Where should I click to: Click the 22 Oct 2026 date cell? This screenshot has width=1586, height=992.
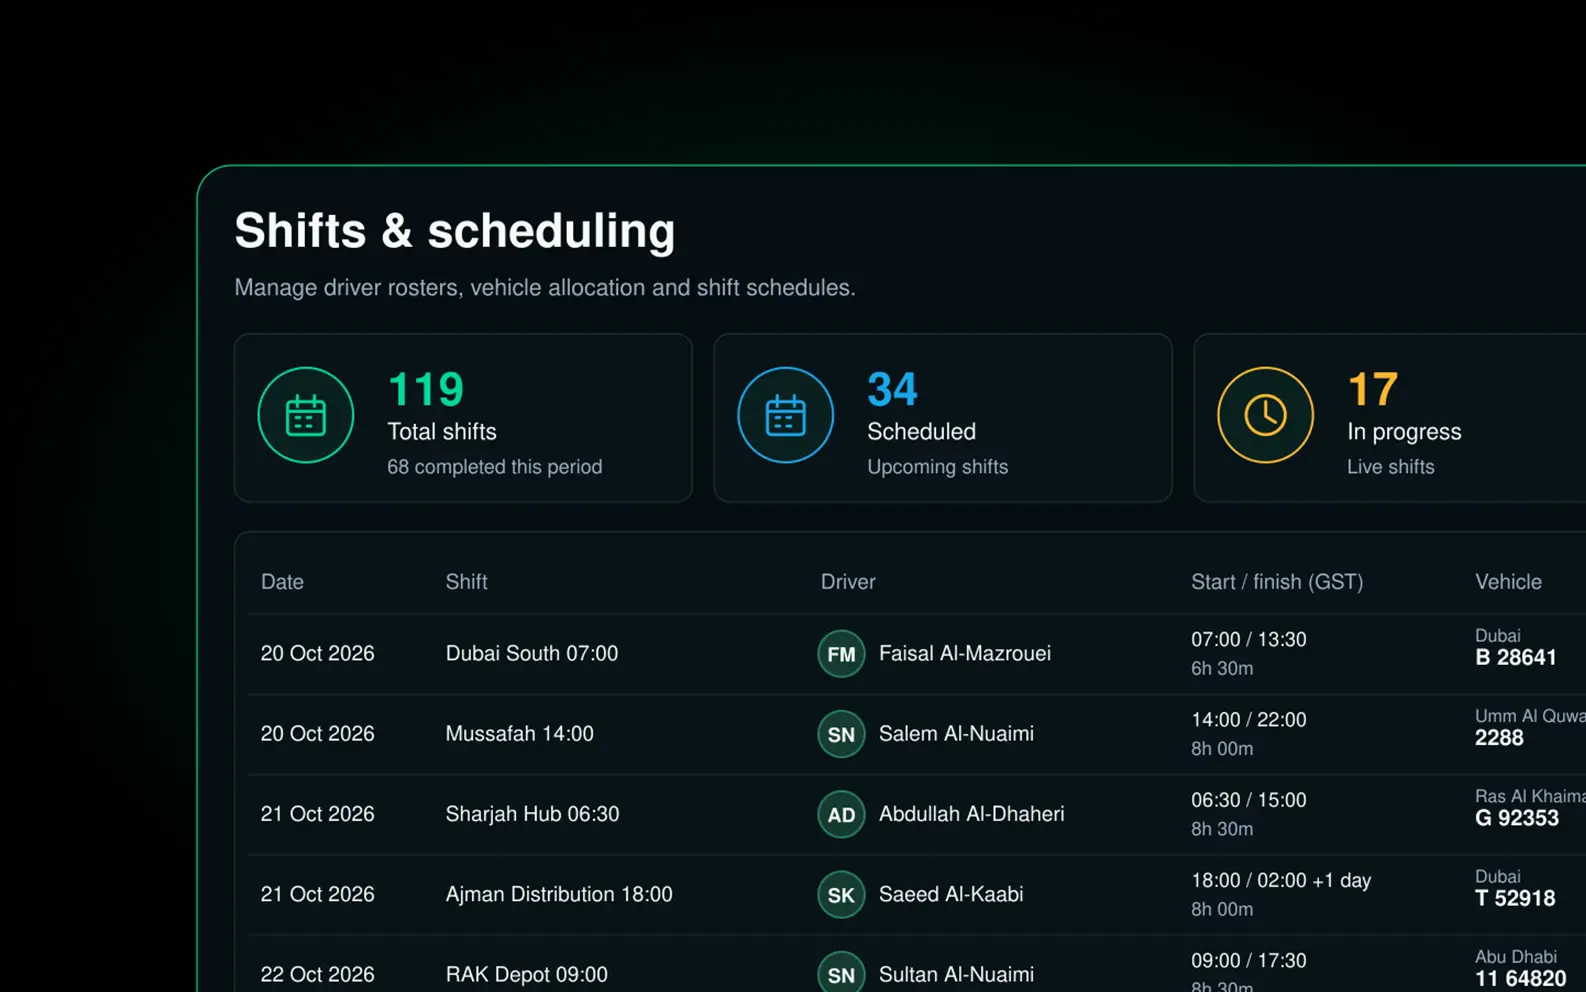[x=318, y=974]
